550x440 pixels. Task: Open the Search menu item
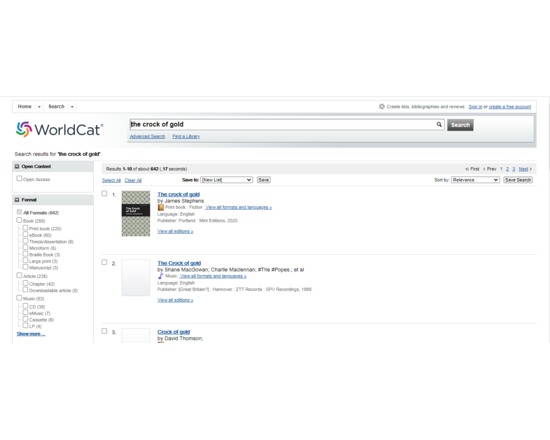[x=56, y=106]
